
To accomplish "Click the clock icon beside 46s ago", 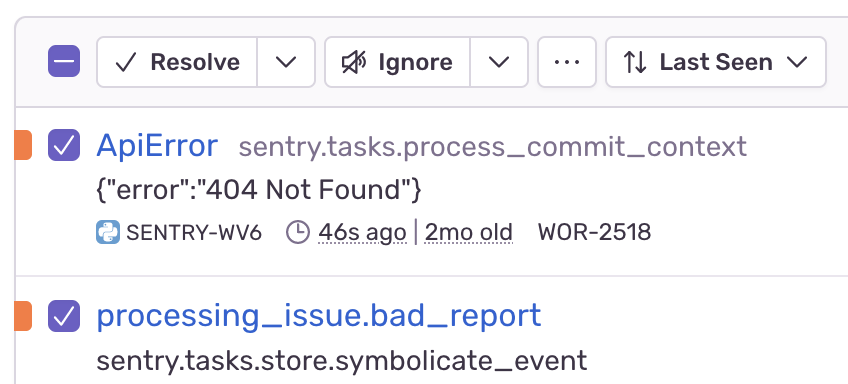I will [297, 233].
